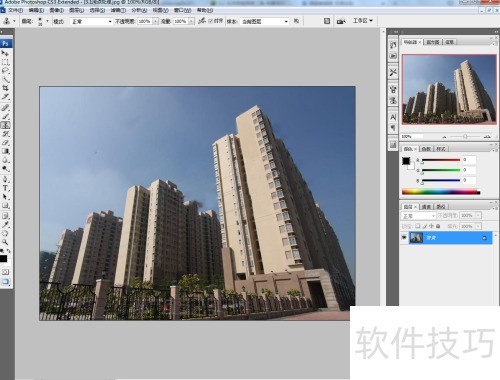This screenshot has height=380, width=500.
Task: Select the Eraser tool
Action: point(5,142)
